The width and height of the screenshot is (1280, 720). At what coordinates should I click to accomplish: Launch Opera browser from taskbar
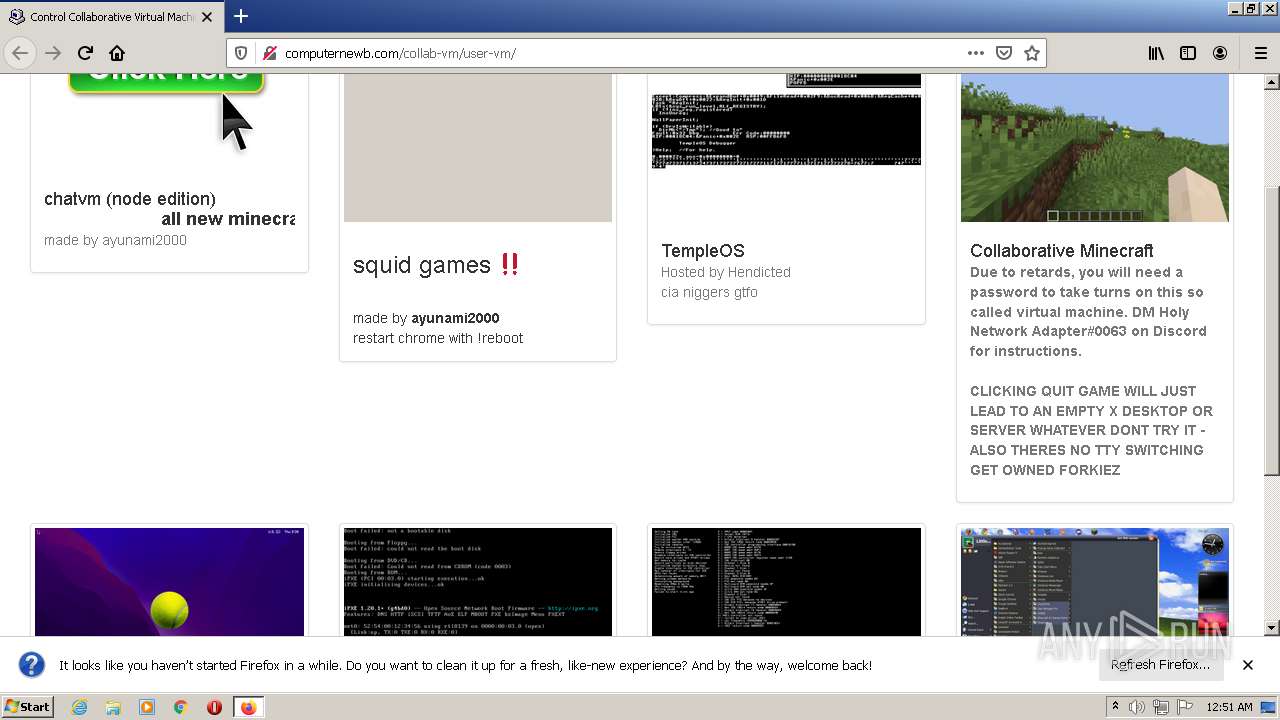214,707
